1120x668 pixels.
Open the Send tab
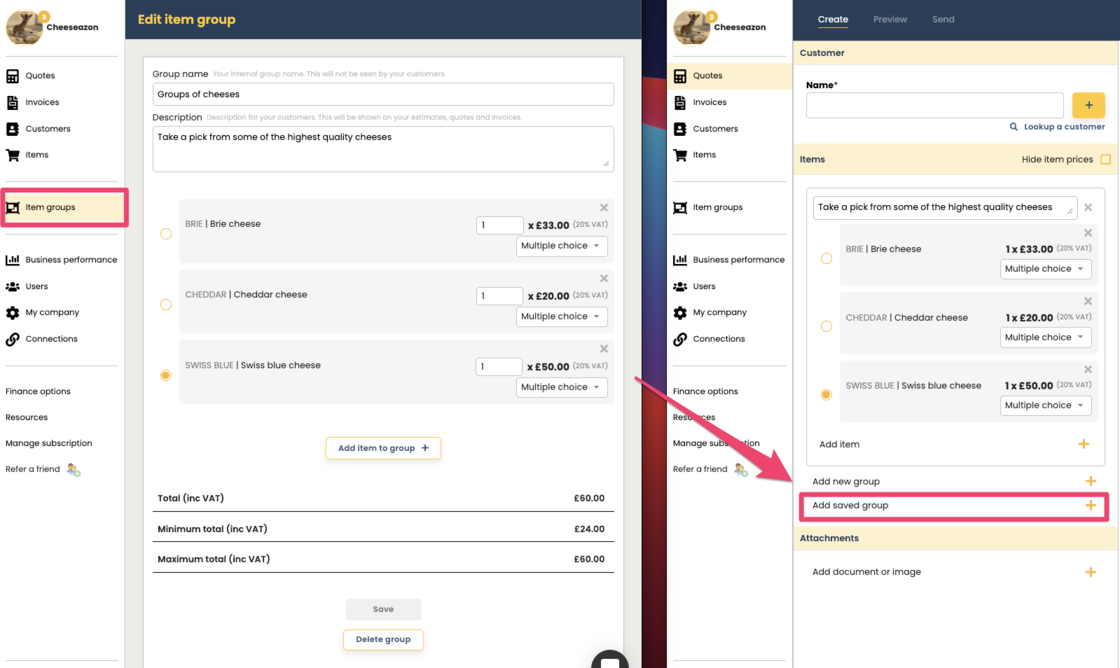943,19
